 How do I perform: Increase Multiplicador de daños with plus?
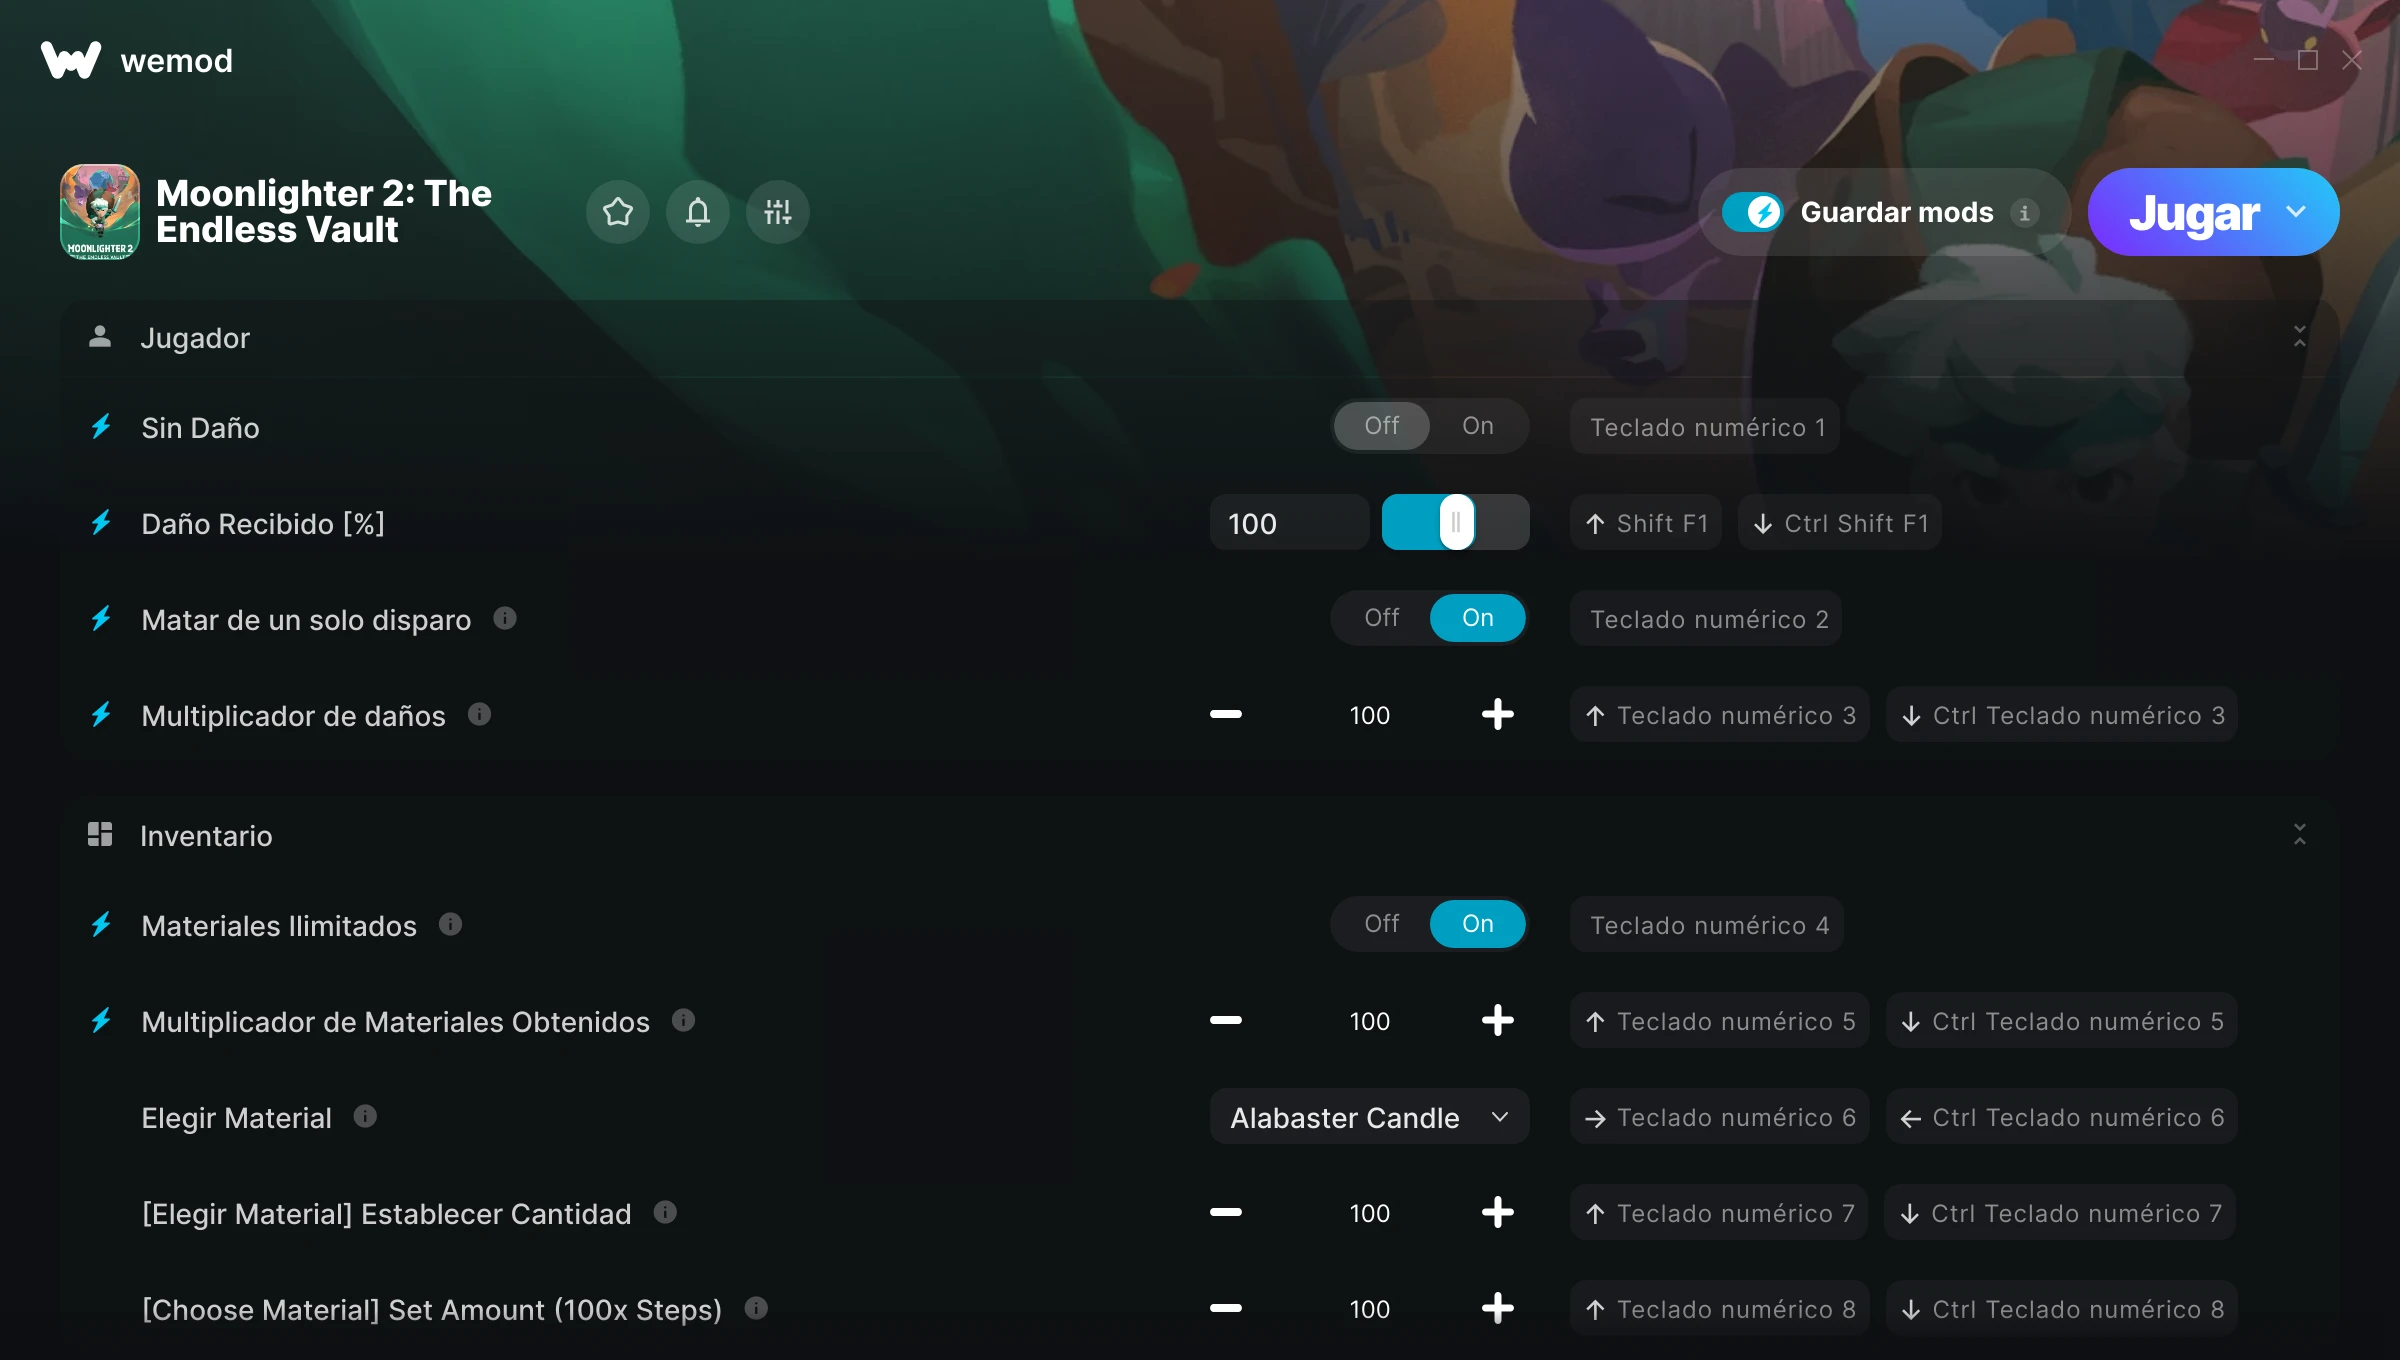[1497, 715]
